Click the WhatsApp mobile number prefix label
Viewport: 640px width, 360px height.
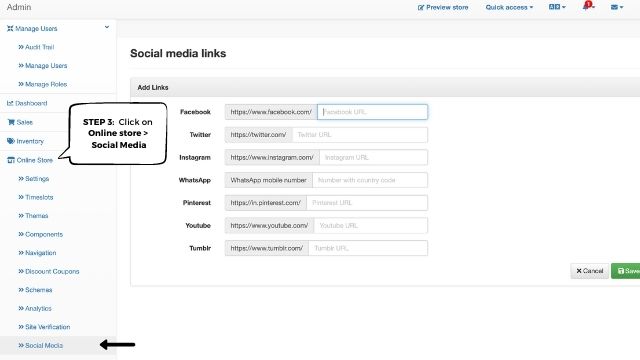tap(269, 180)
